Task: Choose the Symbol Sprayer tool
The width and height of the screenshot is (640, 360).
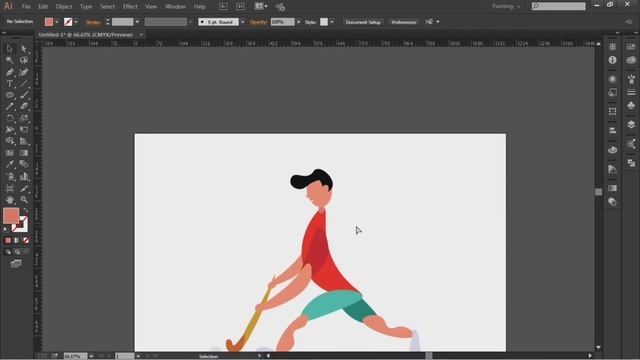Action: pos(10,177)
